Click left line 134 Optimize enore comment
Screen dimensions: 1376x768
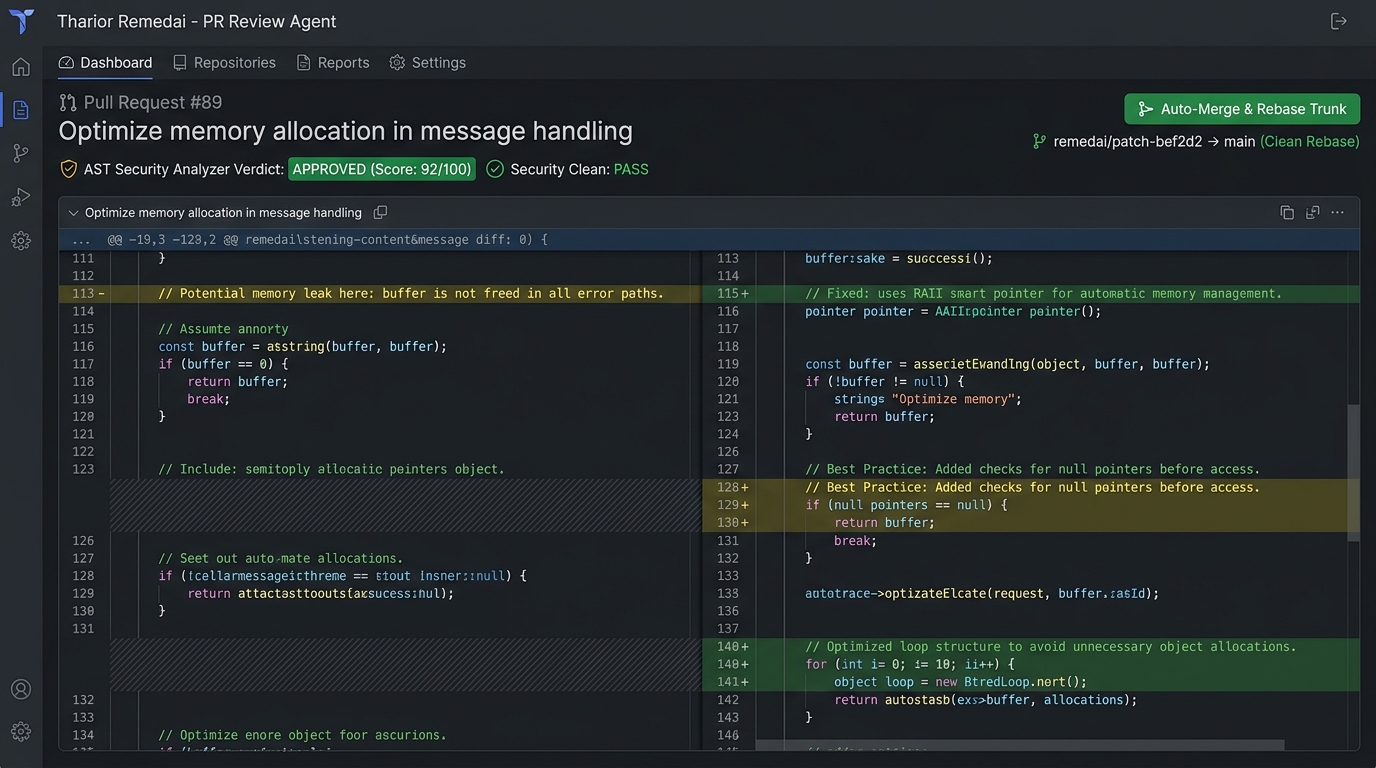tap(302, 735)
